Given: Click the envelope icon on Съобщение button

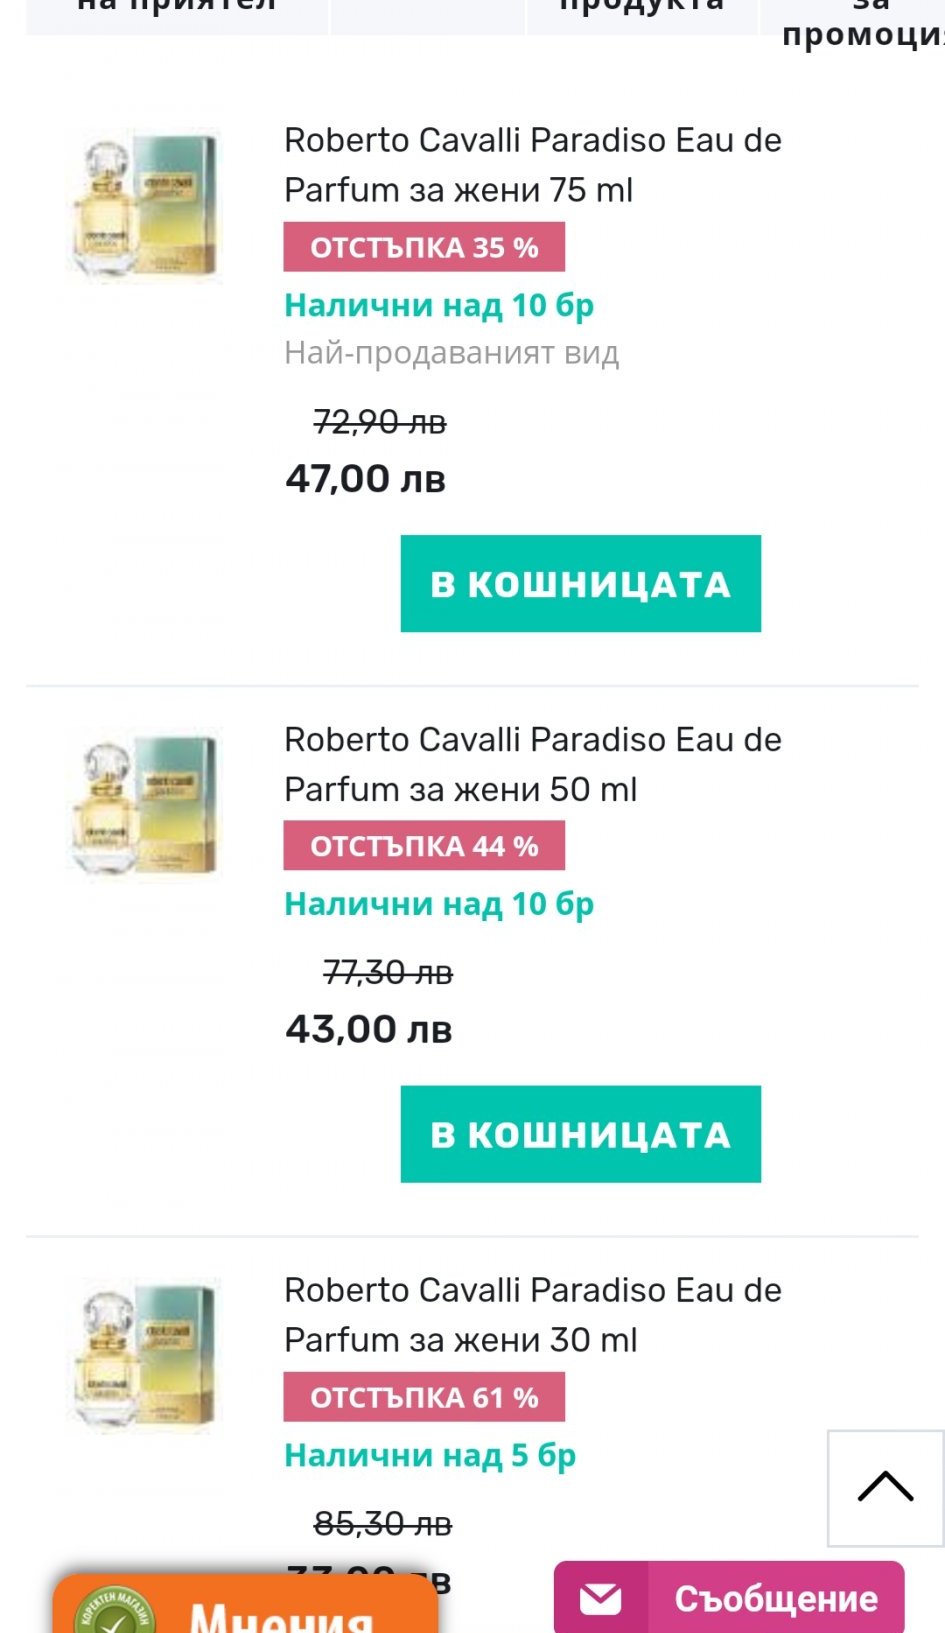Looking at the screenshot, I should pos(601,1598).
